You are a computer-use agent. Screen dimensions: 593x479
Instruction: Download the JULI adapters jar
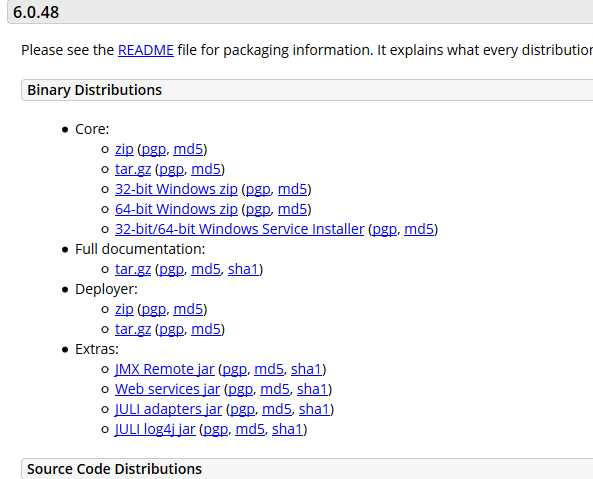click(x=168, y=409)
